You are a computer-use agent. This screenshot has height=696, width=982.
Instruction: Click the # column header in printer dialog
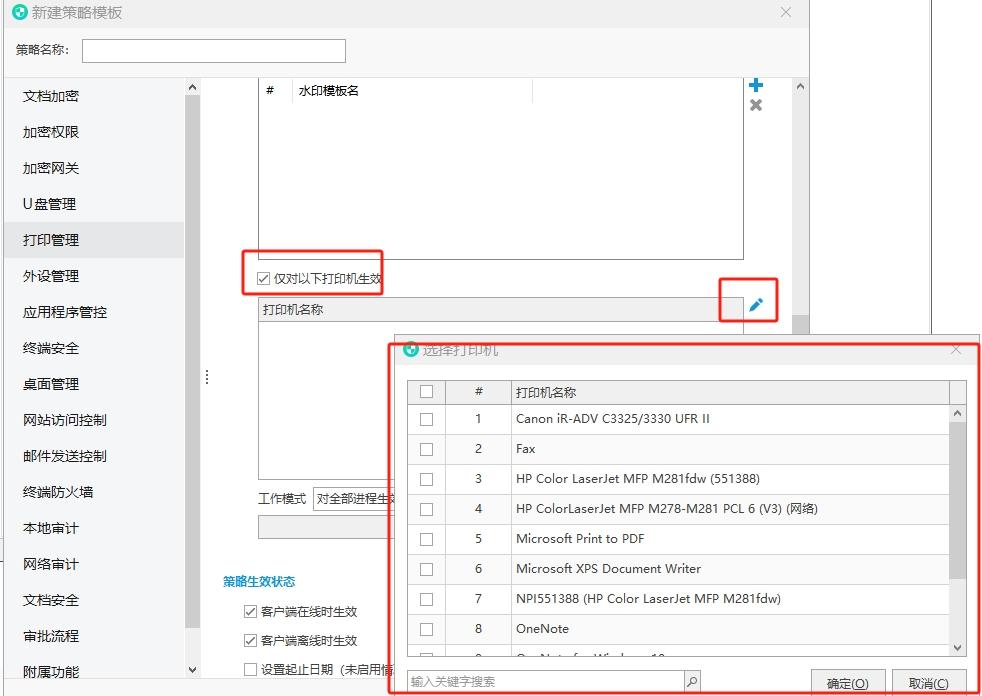(478, 392)
